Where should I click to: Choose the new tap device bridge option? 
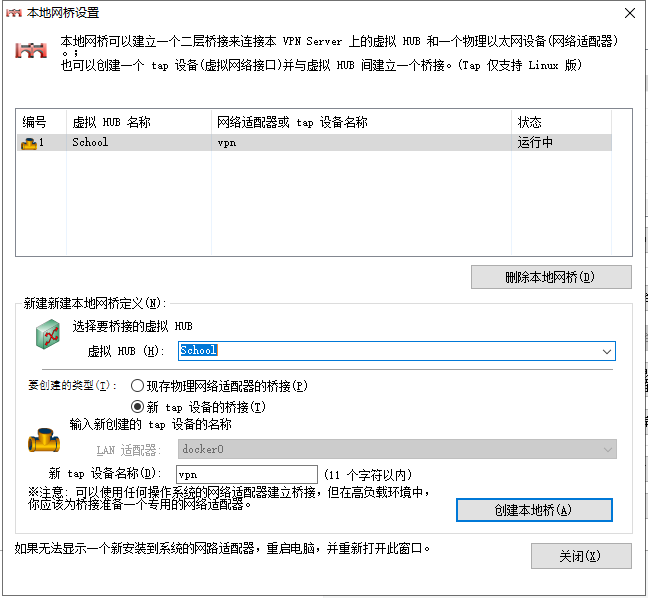(x=138, y=406)
